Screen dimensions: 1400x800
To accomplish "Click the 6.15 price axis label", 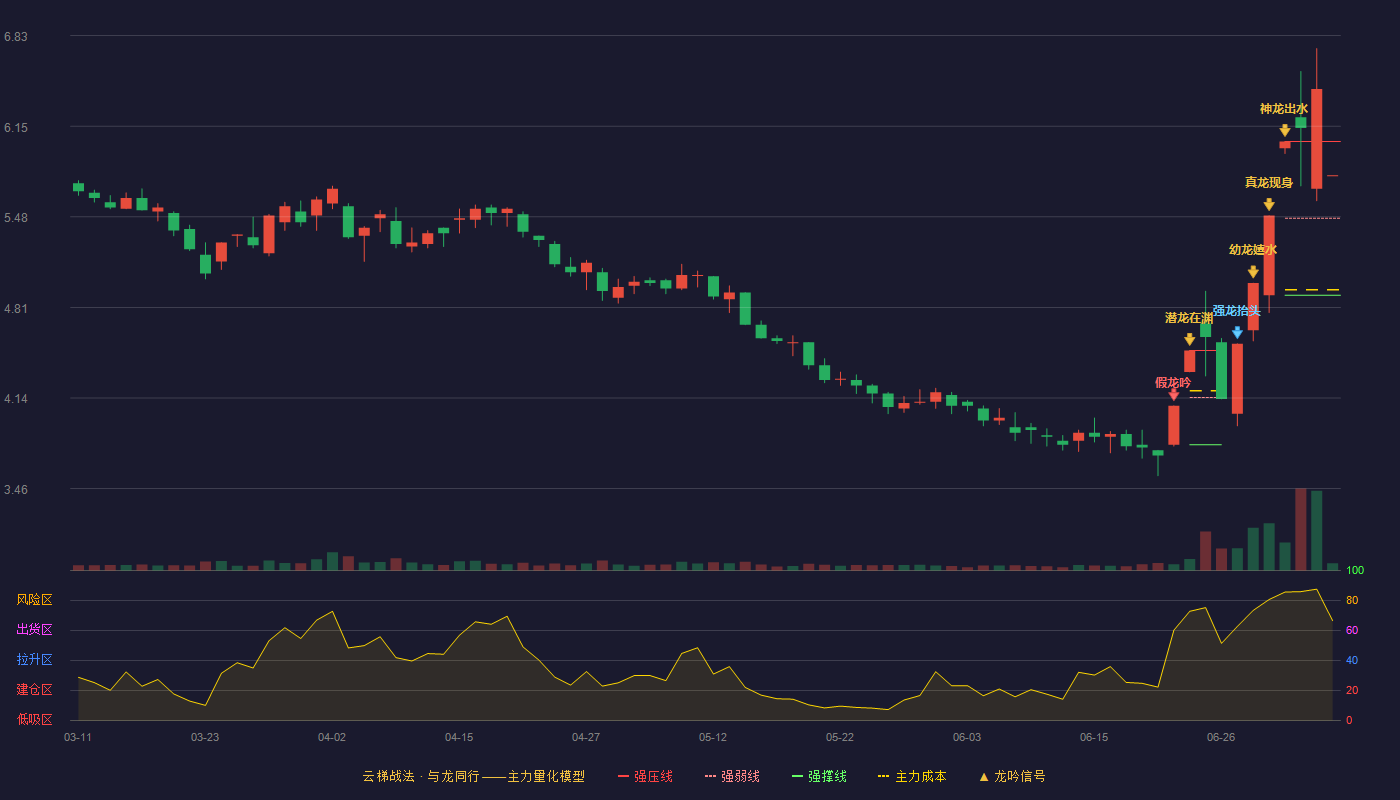I will coord(15,128).
